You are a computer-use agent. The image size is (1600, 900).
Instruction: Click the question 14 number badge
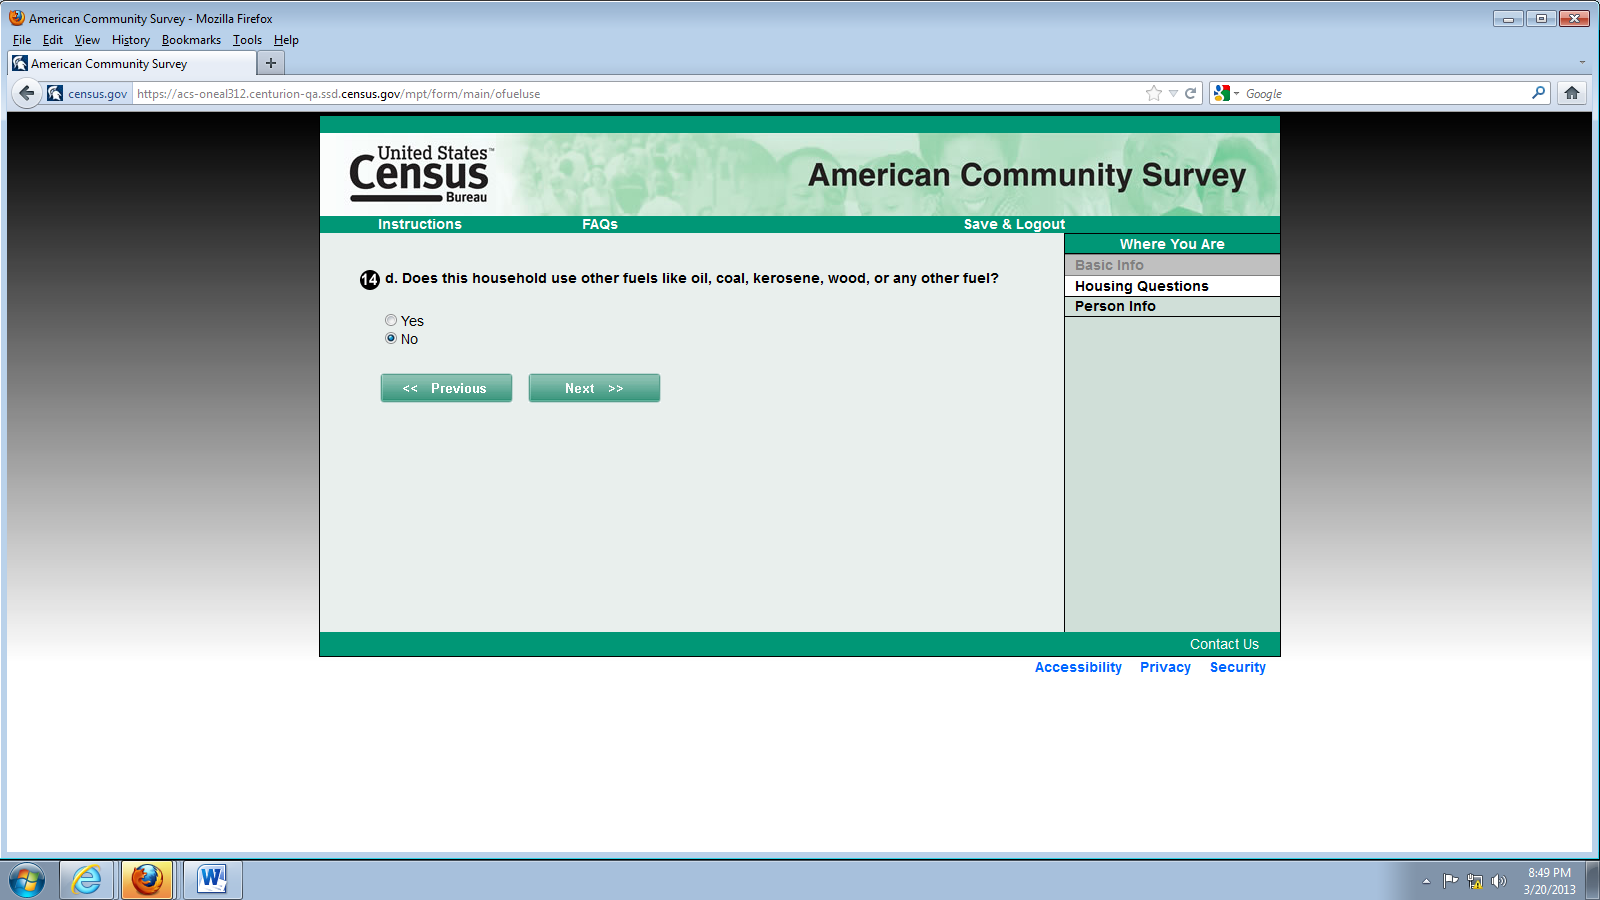point(370,279)
